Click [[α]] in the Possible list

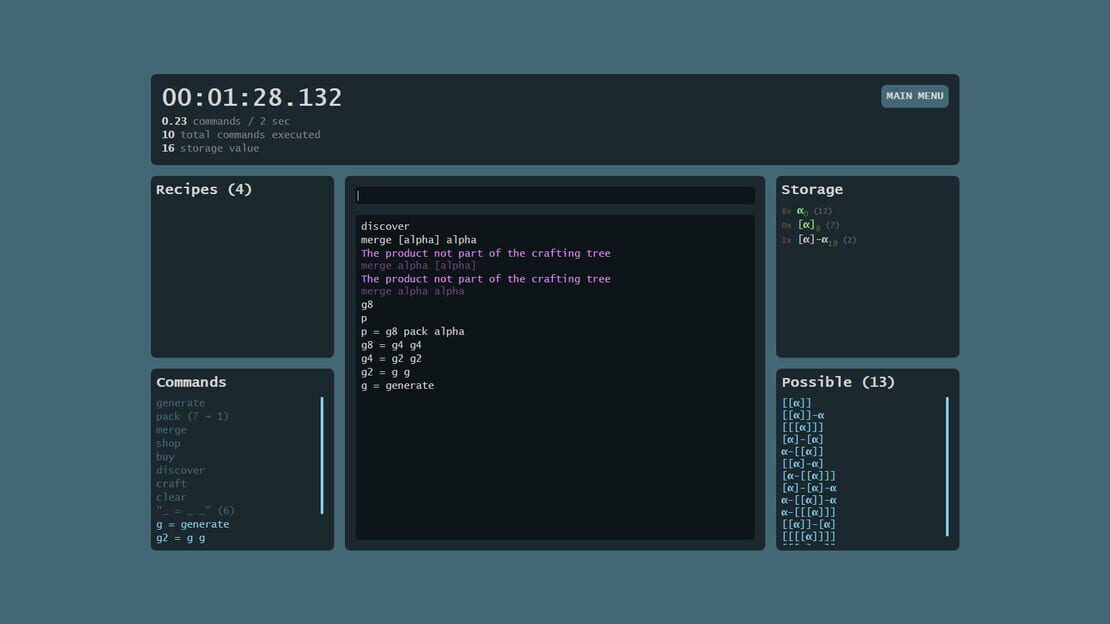tap(796, 403)
